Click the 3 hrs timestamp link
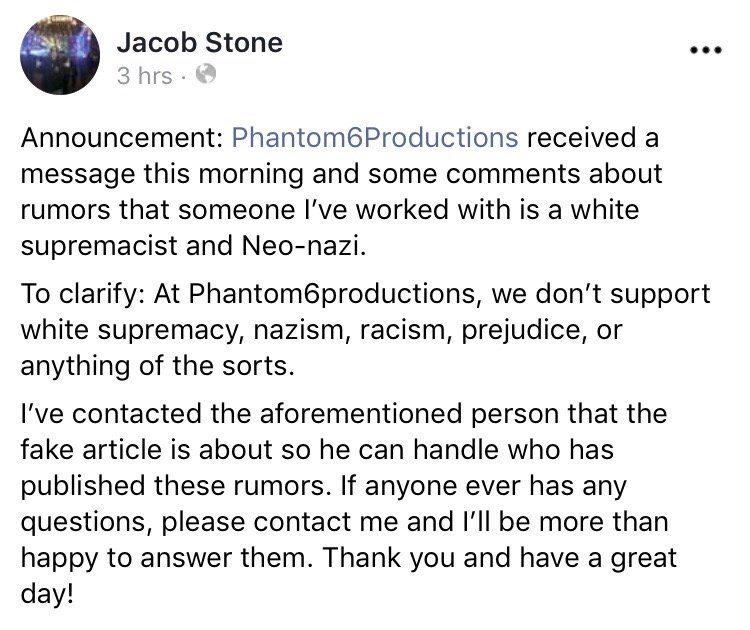Viewport: 750px width, 630px height. (144, 76)
